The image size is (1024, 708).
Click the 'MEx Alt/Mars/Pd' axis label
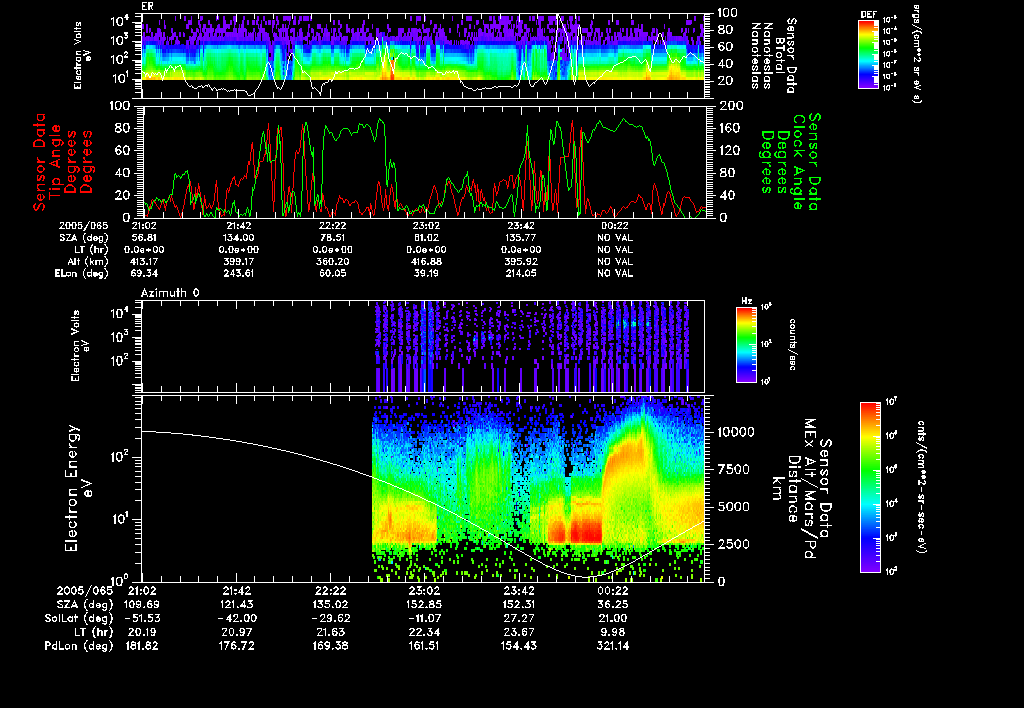coord(810,489)
